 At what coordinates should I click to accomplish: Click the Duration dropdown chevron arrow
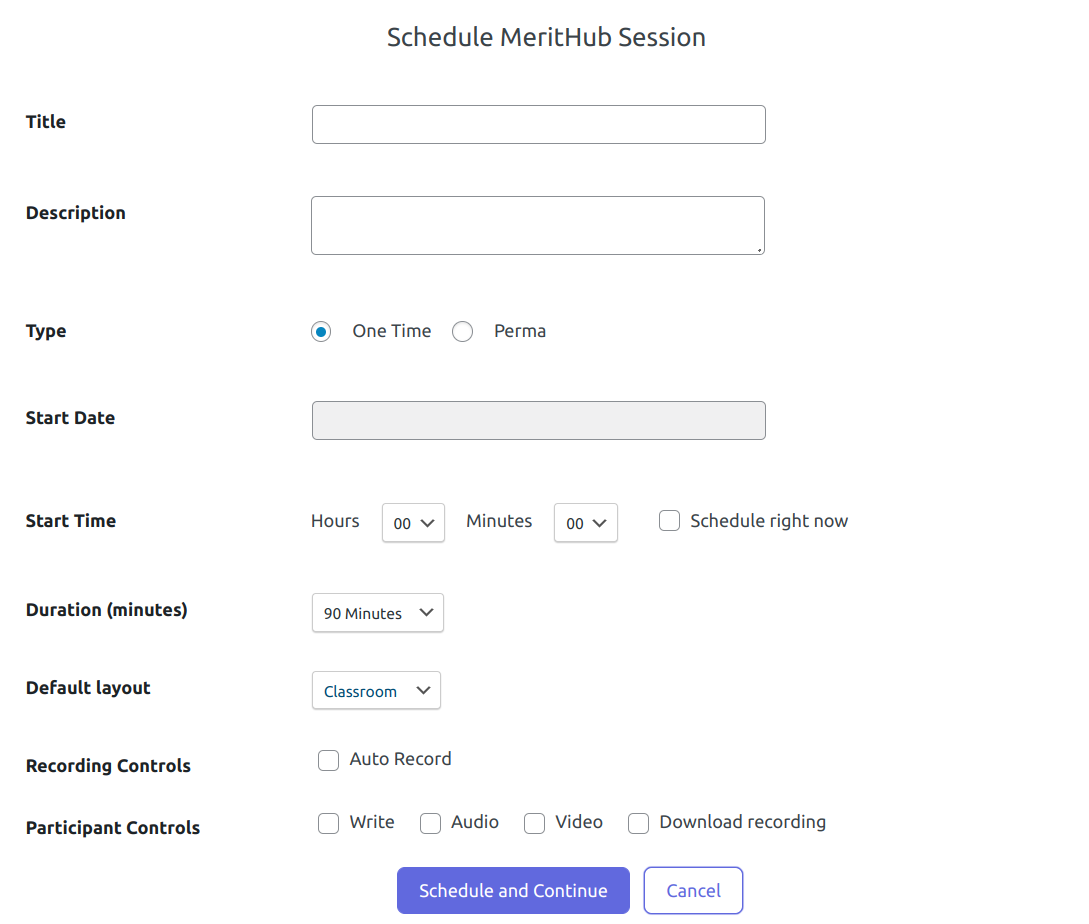(x=426, y=613)
